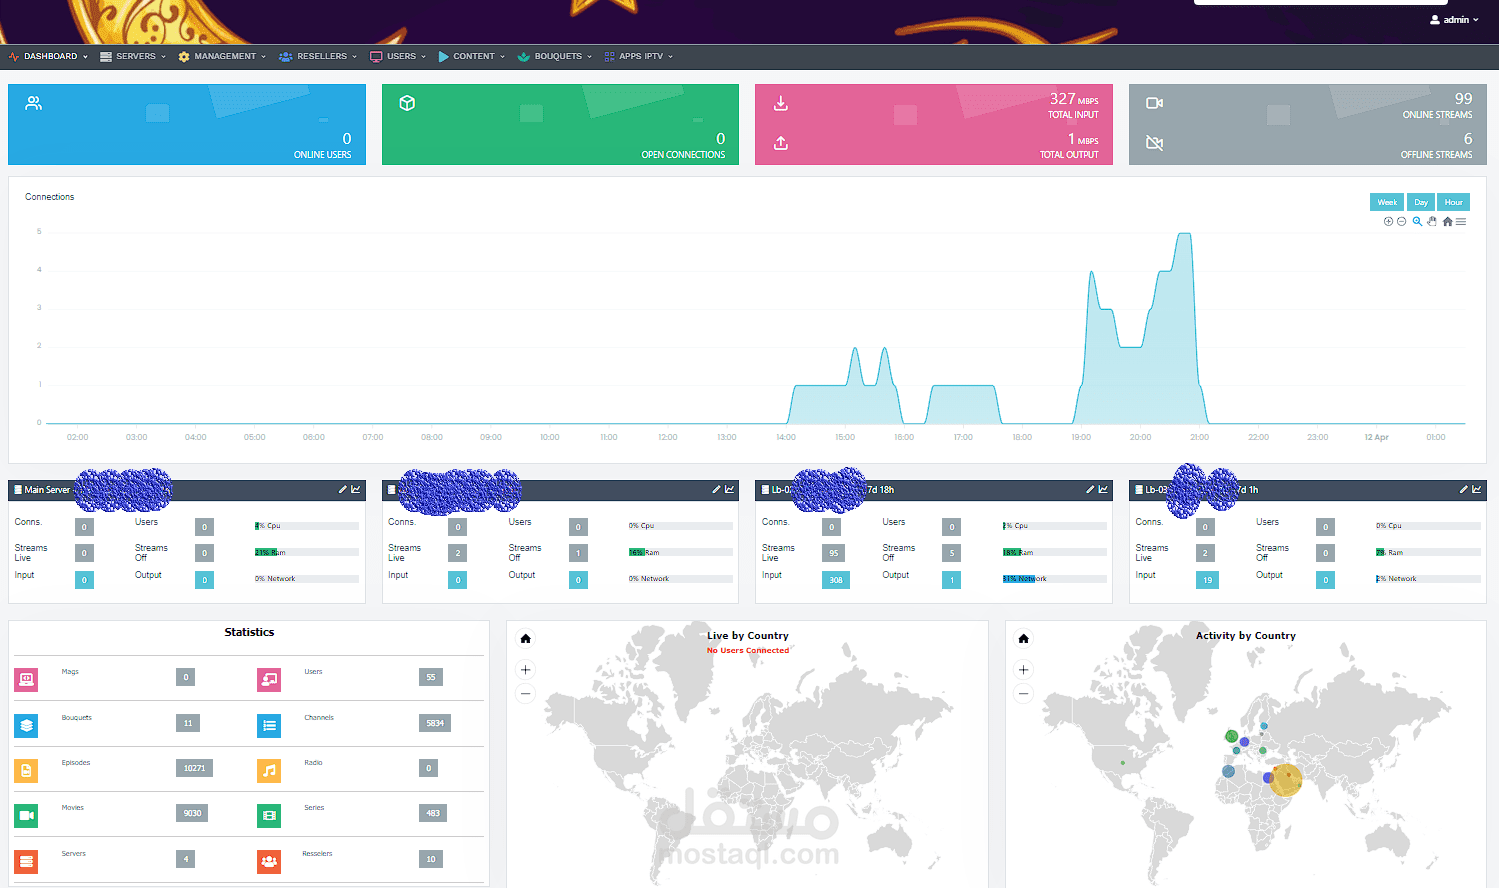Click Lb-03 Input value 19
1499x888 pixels.
pyautogui.click(x=1208, y=580)
